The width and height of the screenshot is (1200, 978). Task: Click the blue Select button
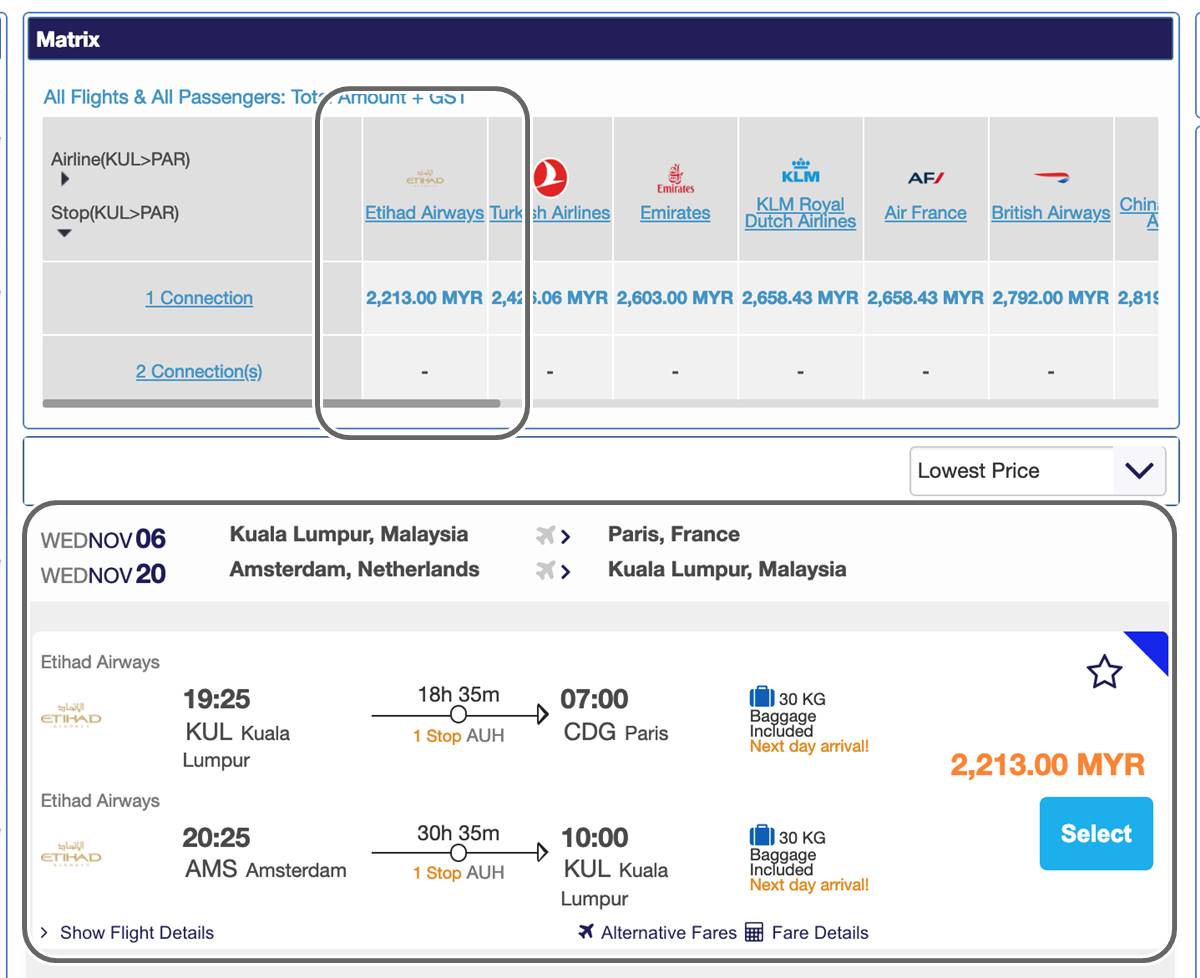[1096, 834]
